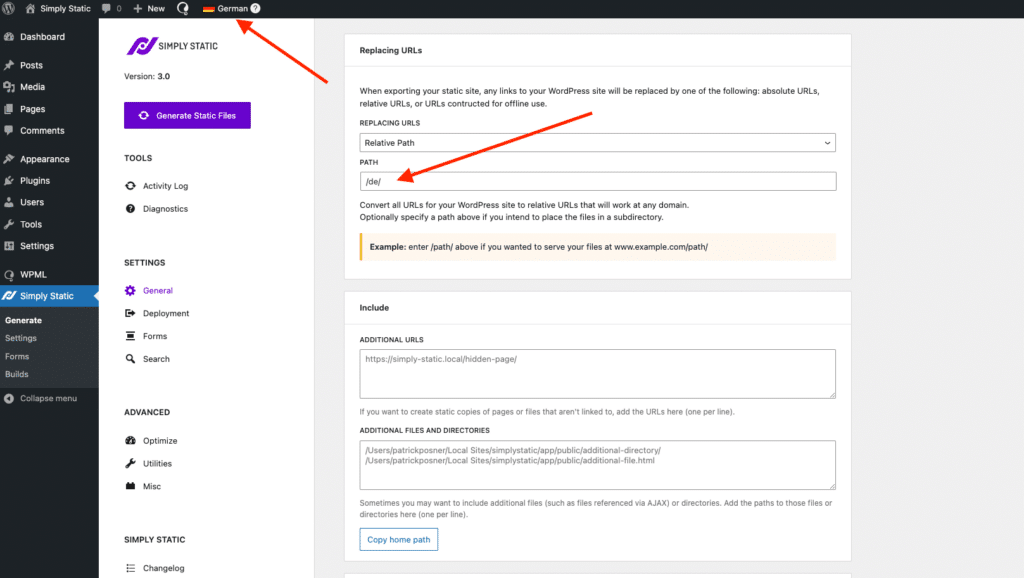Click the Appearance brush icon
Viewport: 1024px width, 578px height.
click(8, 159)
